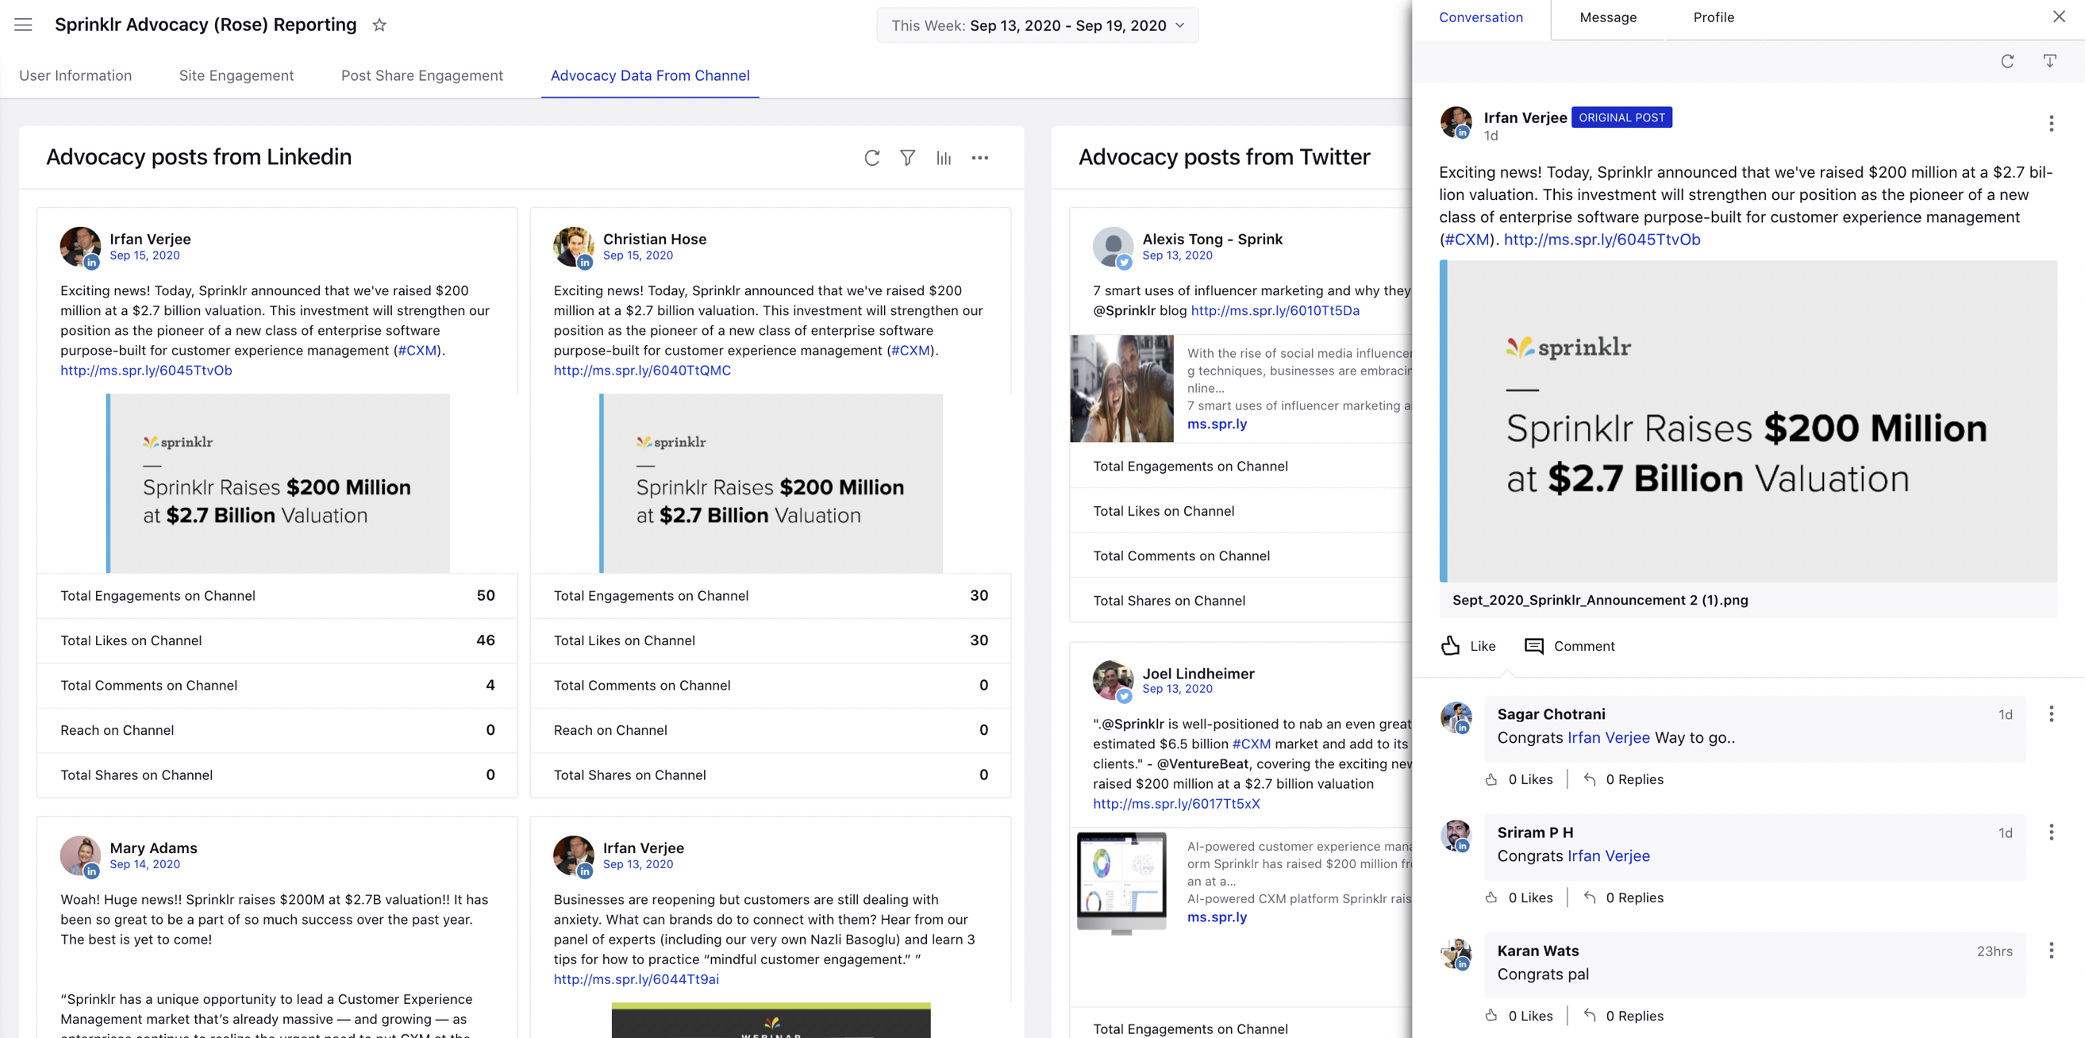Open link 6010Tt5Da in Alexis Tong tweet
2086x1038 pixels.
click(x=1275, y=310)
